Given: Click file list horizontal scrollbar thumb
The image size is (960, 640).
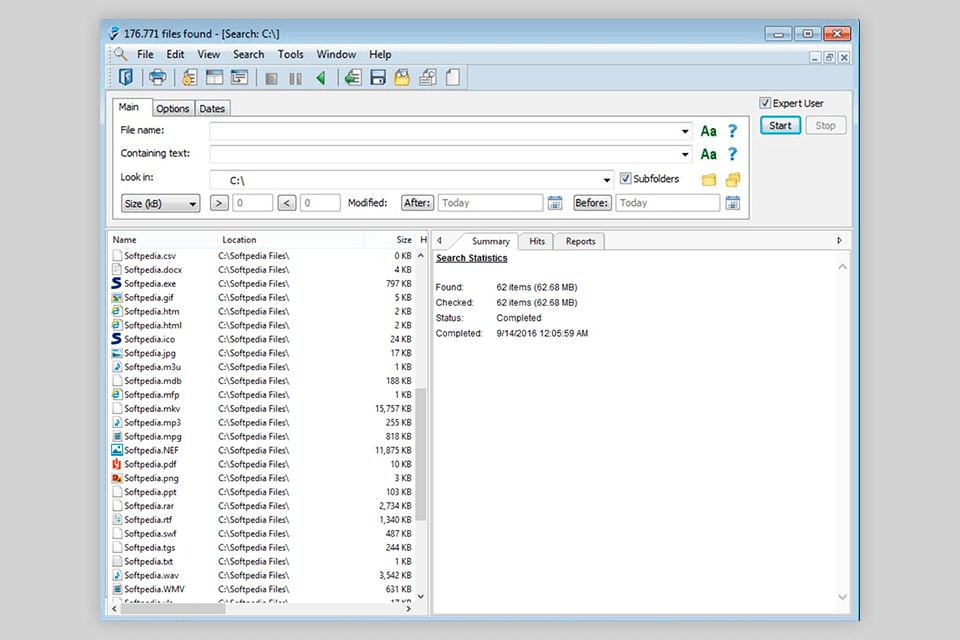Looking at the screenshot, I should coord(173,609).
